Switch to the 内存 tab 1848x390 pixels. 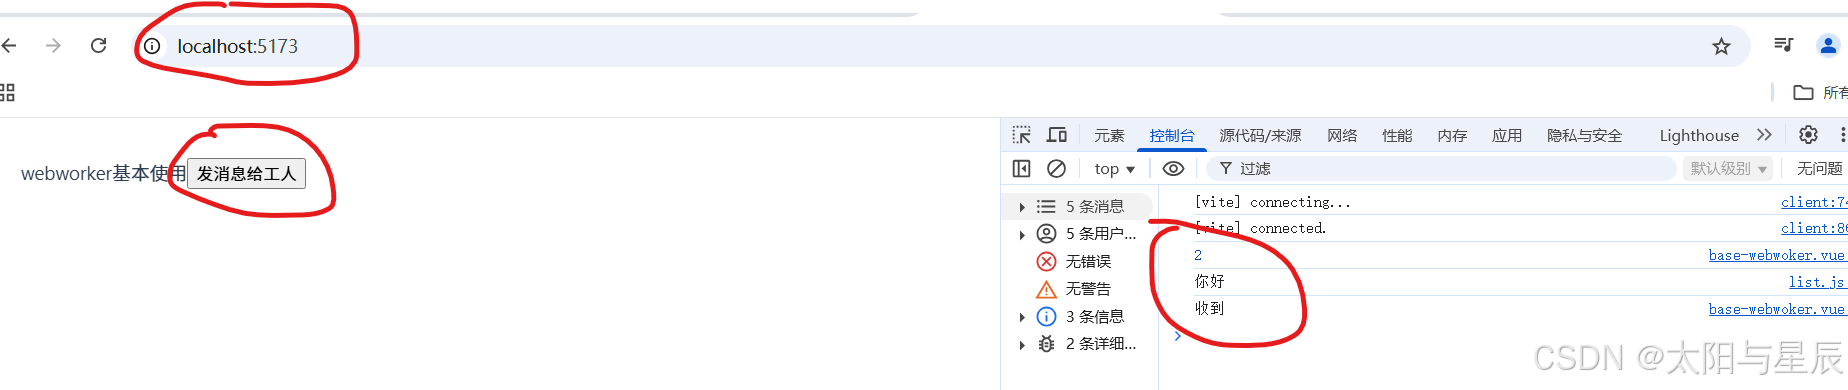1452,136
